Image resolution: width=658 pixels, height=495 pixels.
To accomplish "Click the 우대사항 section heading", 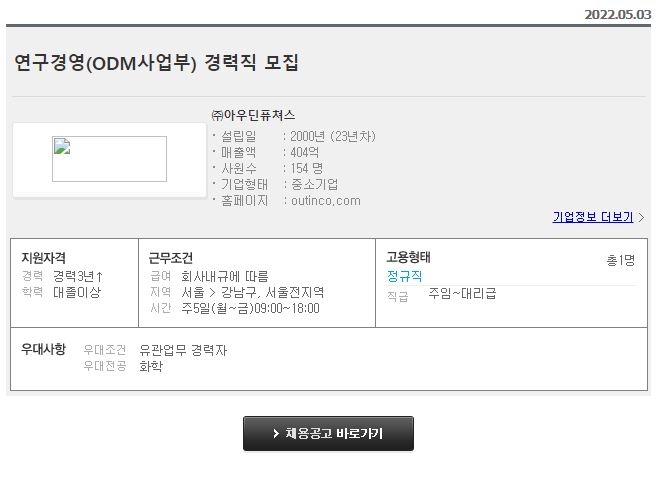I will (x=44, y=349).
